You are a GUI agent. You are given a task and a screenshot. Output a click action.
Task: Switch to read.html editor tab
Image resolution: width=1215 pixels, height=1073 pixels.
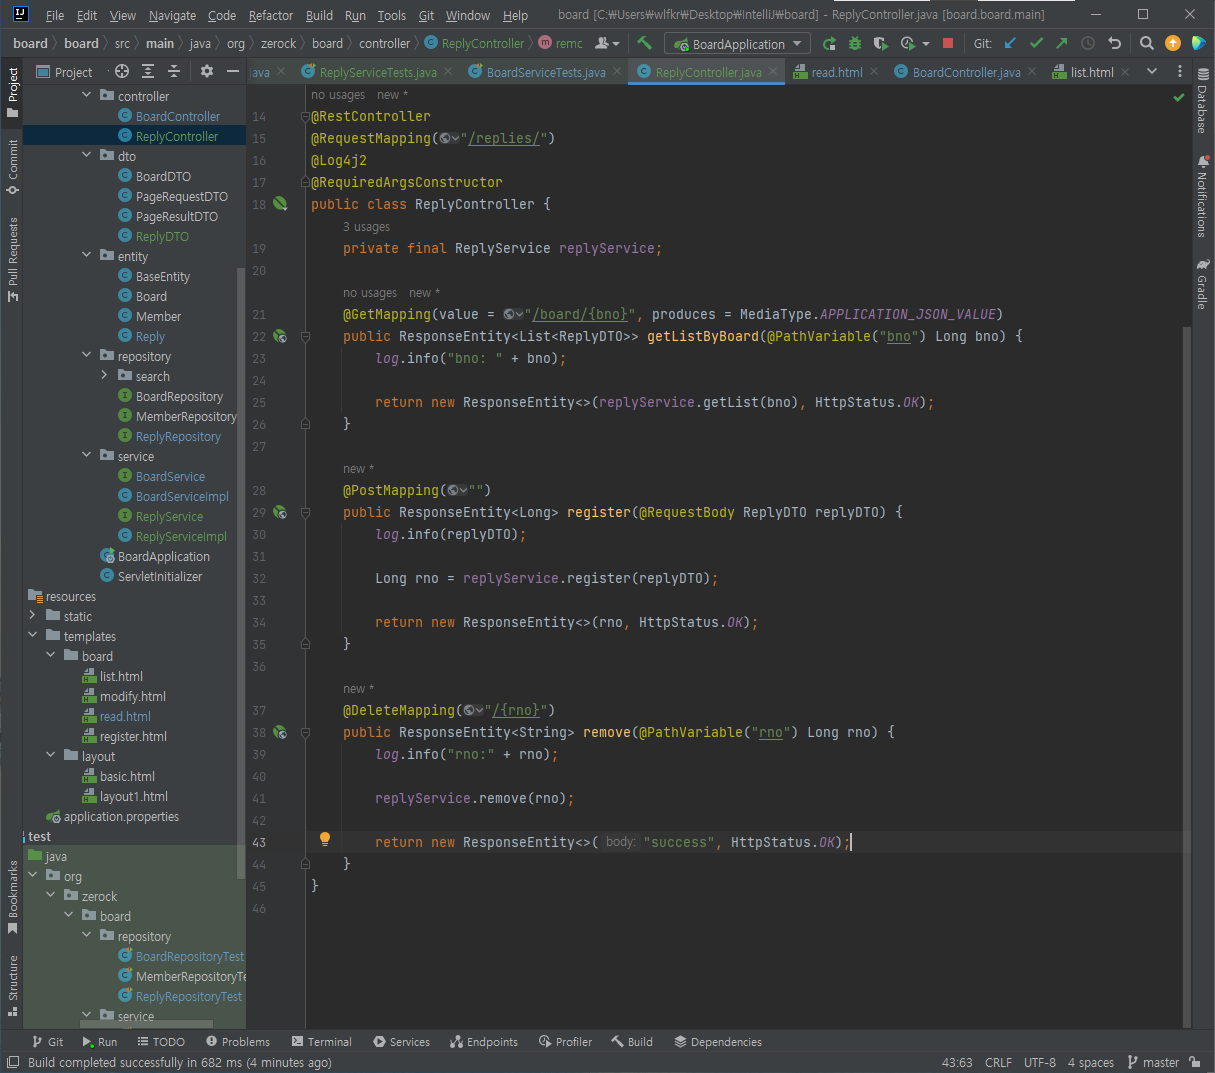(x=837, y=72)
